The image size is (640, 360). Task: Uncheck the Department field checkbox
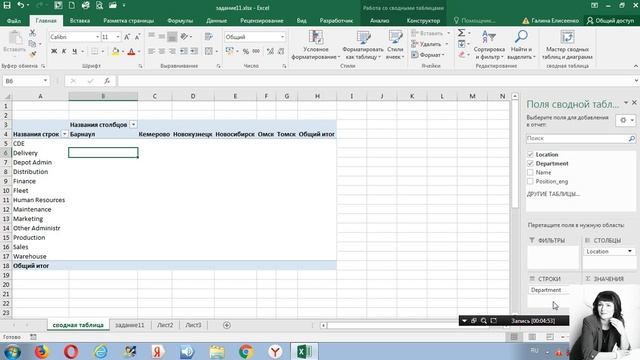(530, 164)
